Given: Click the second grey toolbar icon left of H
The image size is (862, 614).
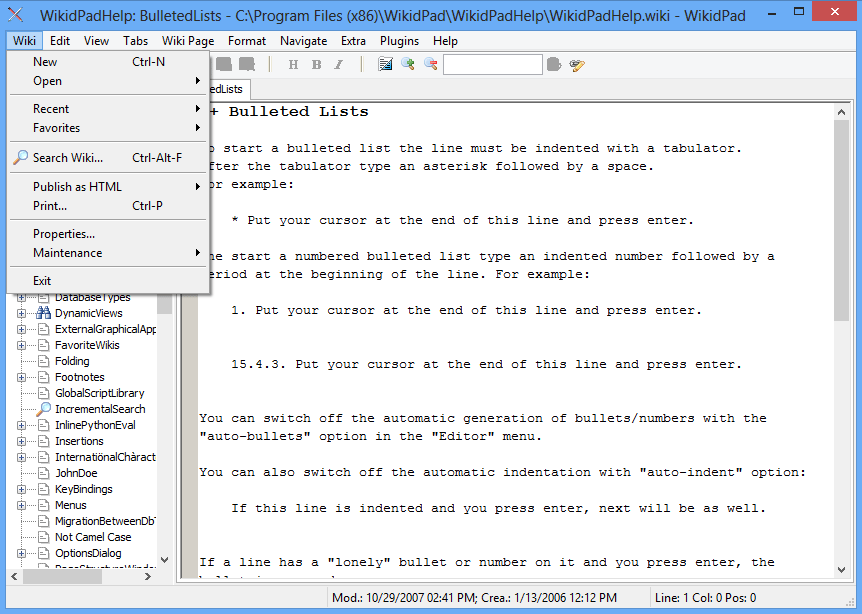Looking at the screenshot, I should coord(247,64).
